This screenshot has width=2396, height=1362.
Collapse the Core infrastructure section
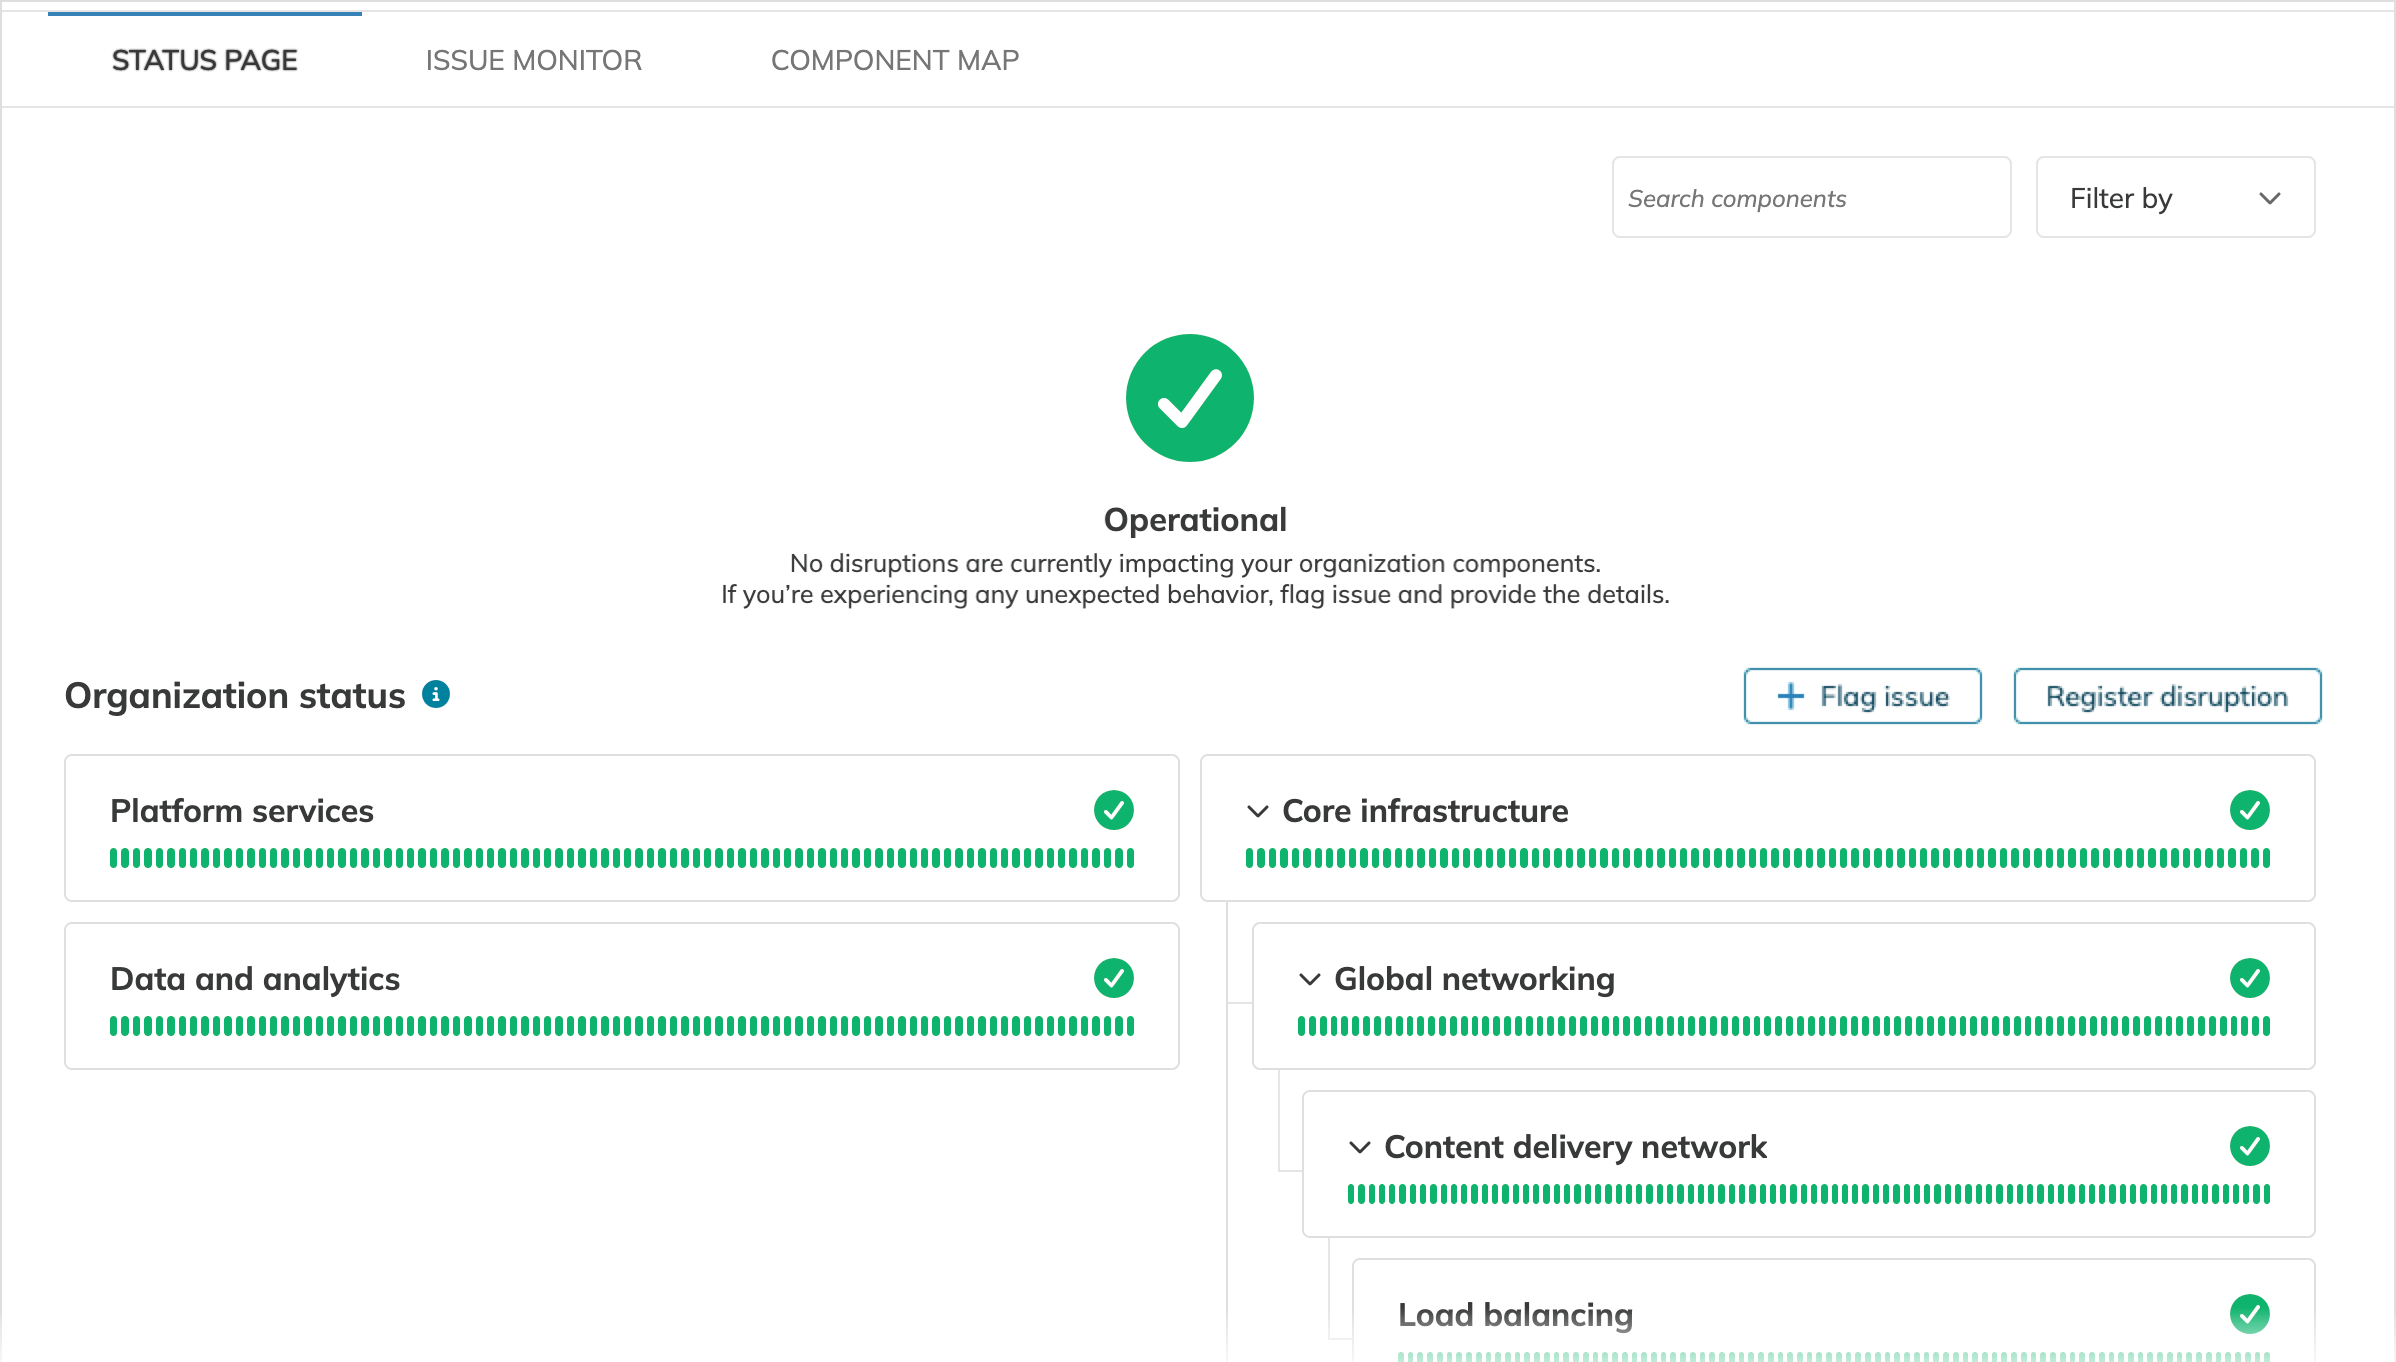click(x=1258, y=811)
